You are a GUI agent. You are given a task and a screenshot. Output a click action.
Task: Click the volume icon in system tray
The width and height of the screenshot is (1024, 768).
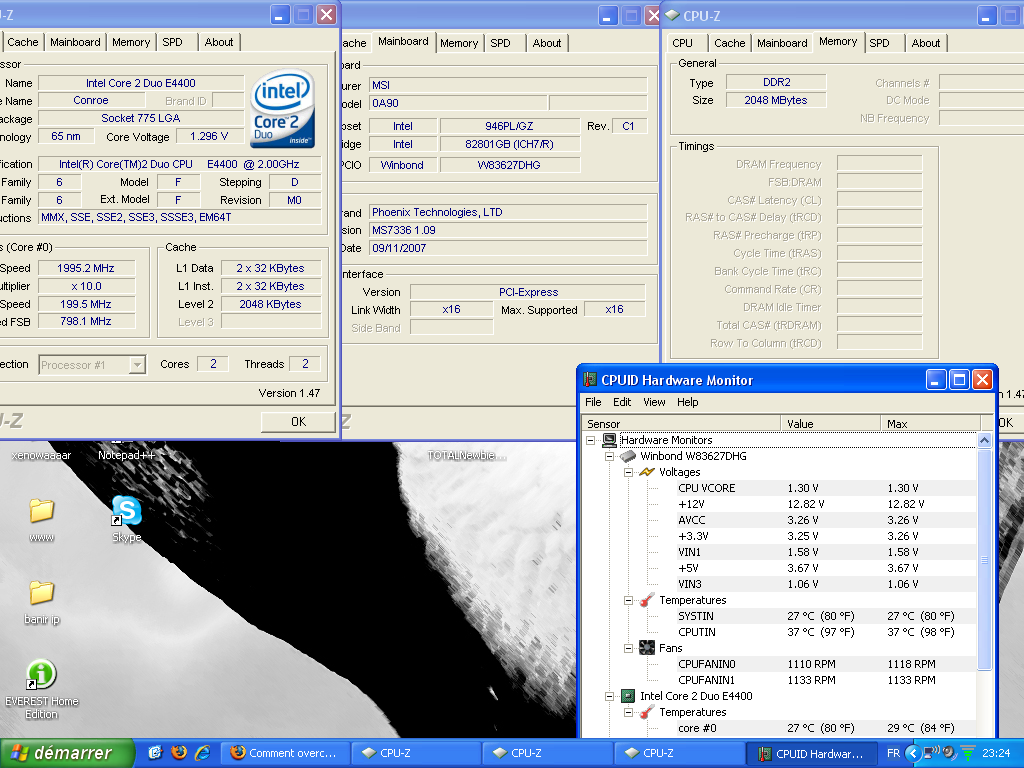950,753
